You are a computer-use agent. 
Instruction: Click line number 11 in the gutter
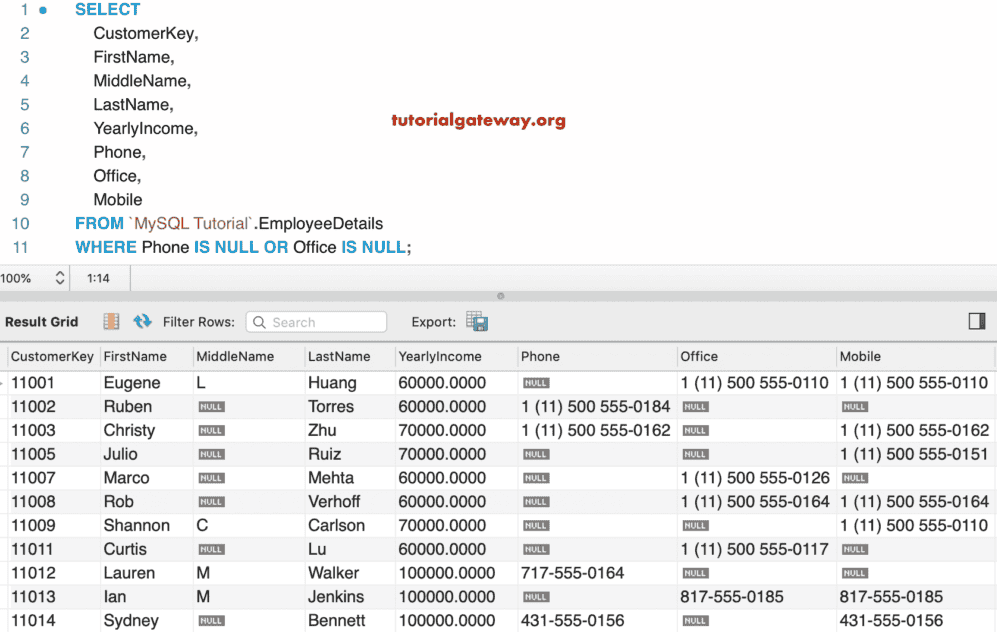coord(20,247)
